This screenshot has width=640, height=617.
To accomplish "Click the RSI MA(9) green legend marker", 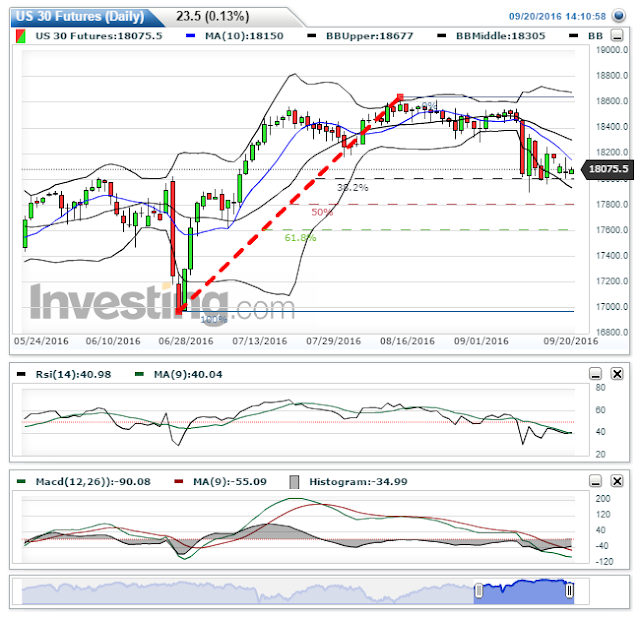I will 139,374.
